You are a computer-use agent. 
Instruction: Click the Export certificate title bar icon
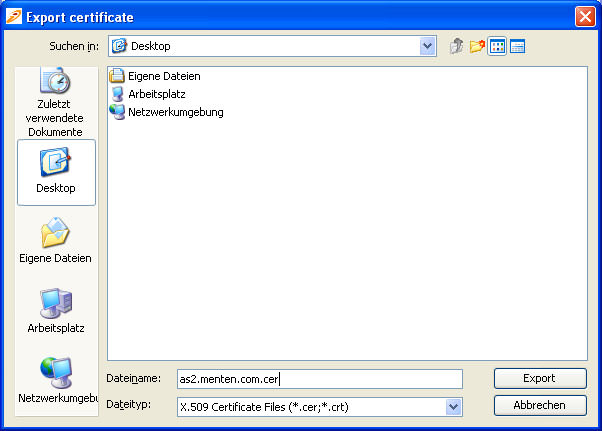[13, 16]
